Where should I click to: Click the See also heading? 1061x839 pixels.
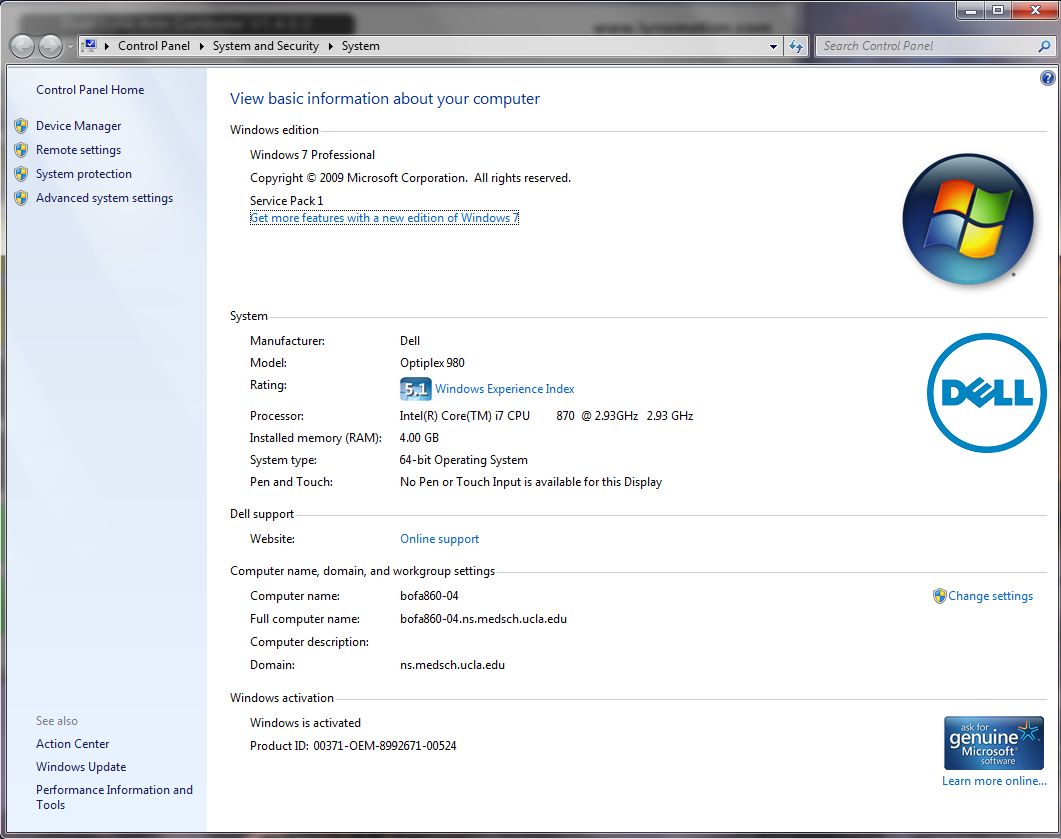point(57,721)
